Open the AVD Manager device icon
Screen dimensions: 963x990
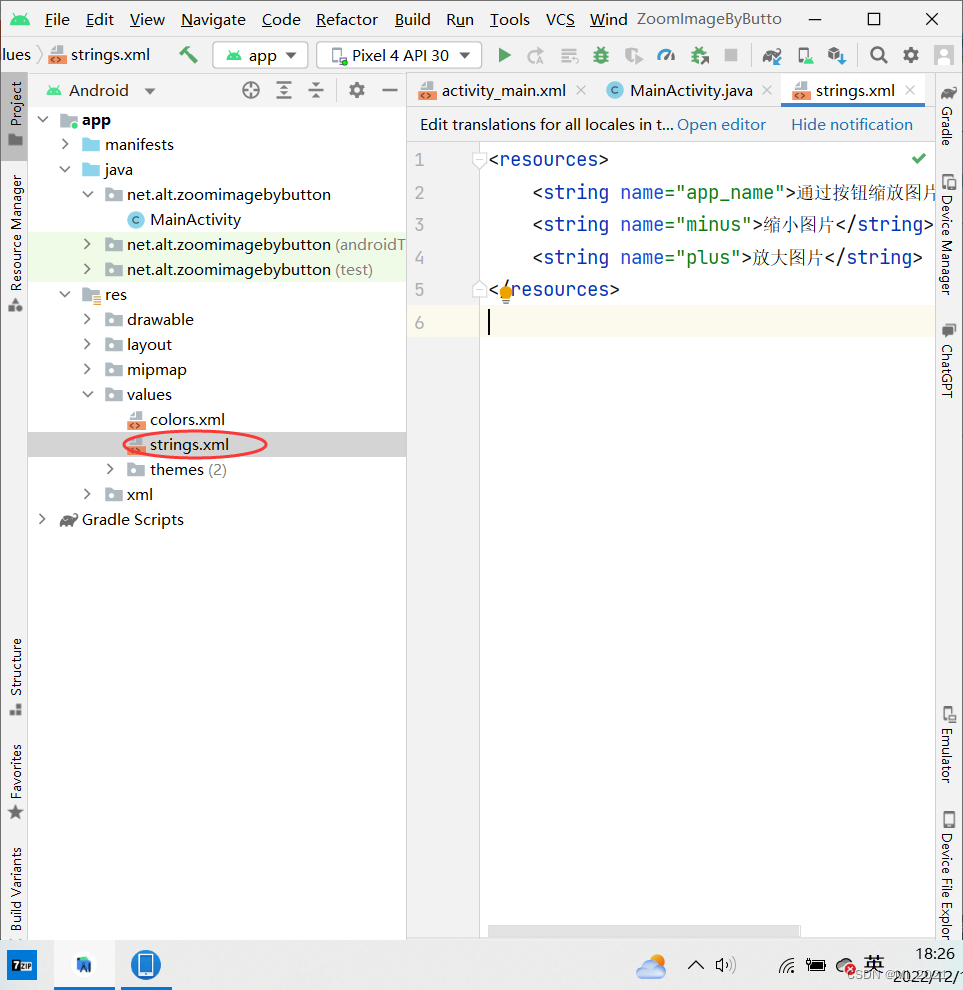pyautogui.click(x=805, y=56)
